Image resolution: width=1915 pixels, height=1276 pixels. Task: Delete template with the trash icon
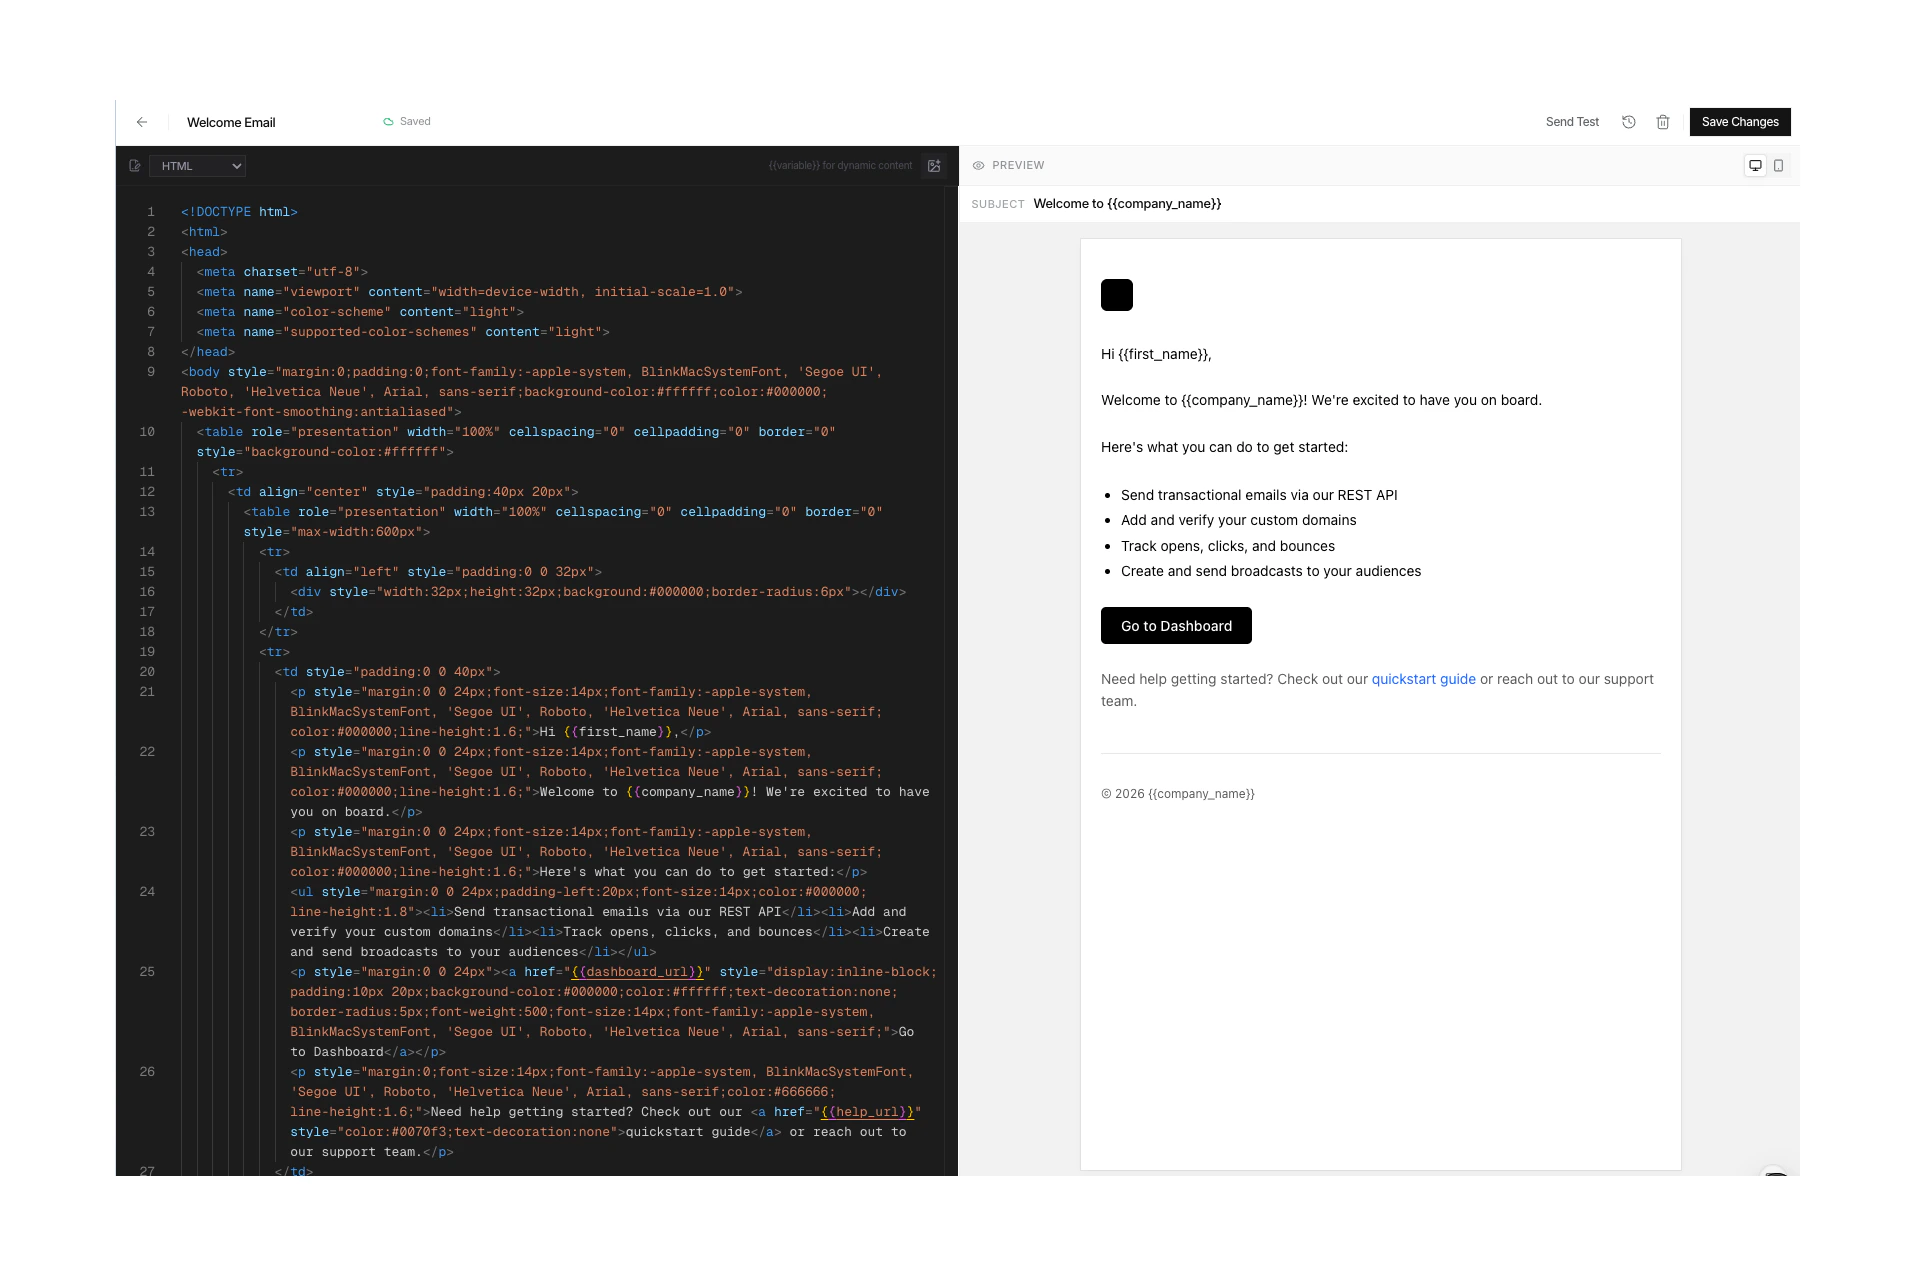[1662, 122]
